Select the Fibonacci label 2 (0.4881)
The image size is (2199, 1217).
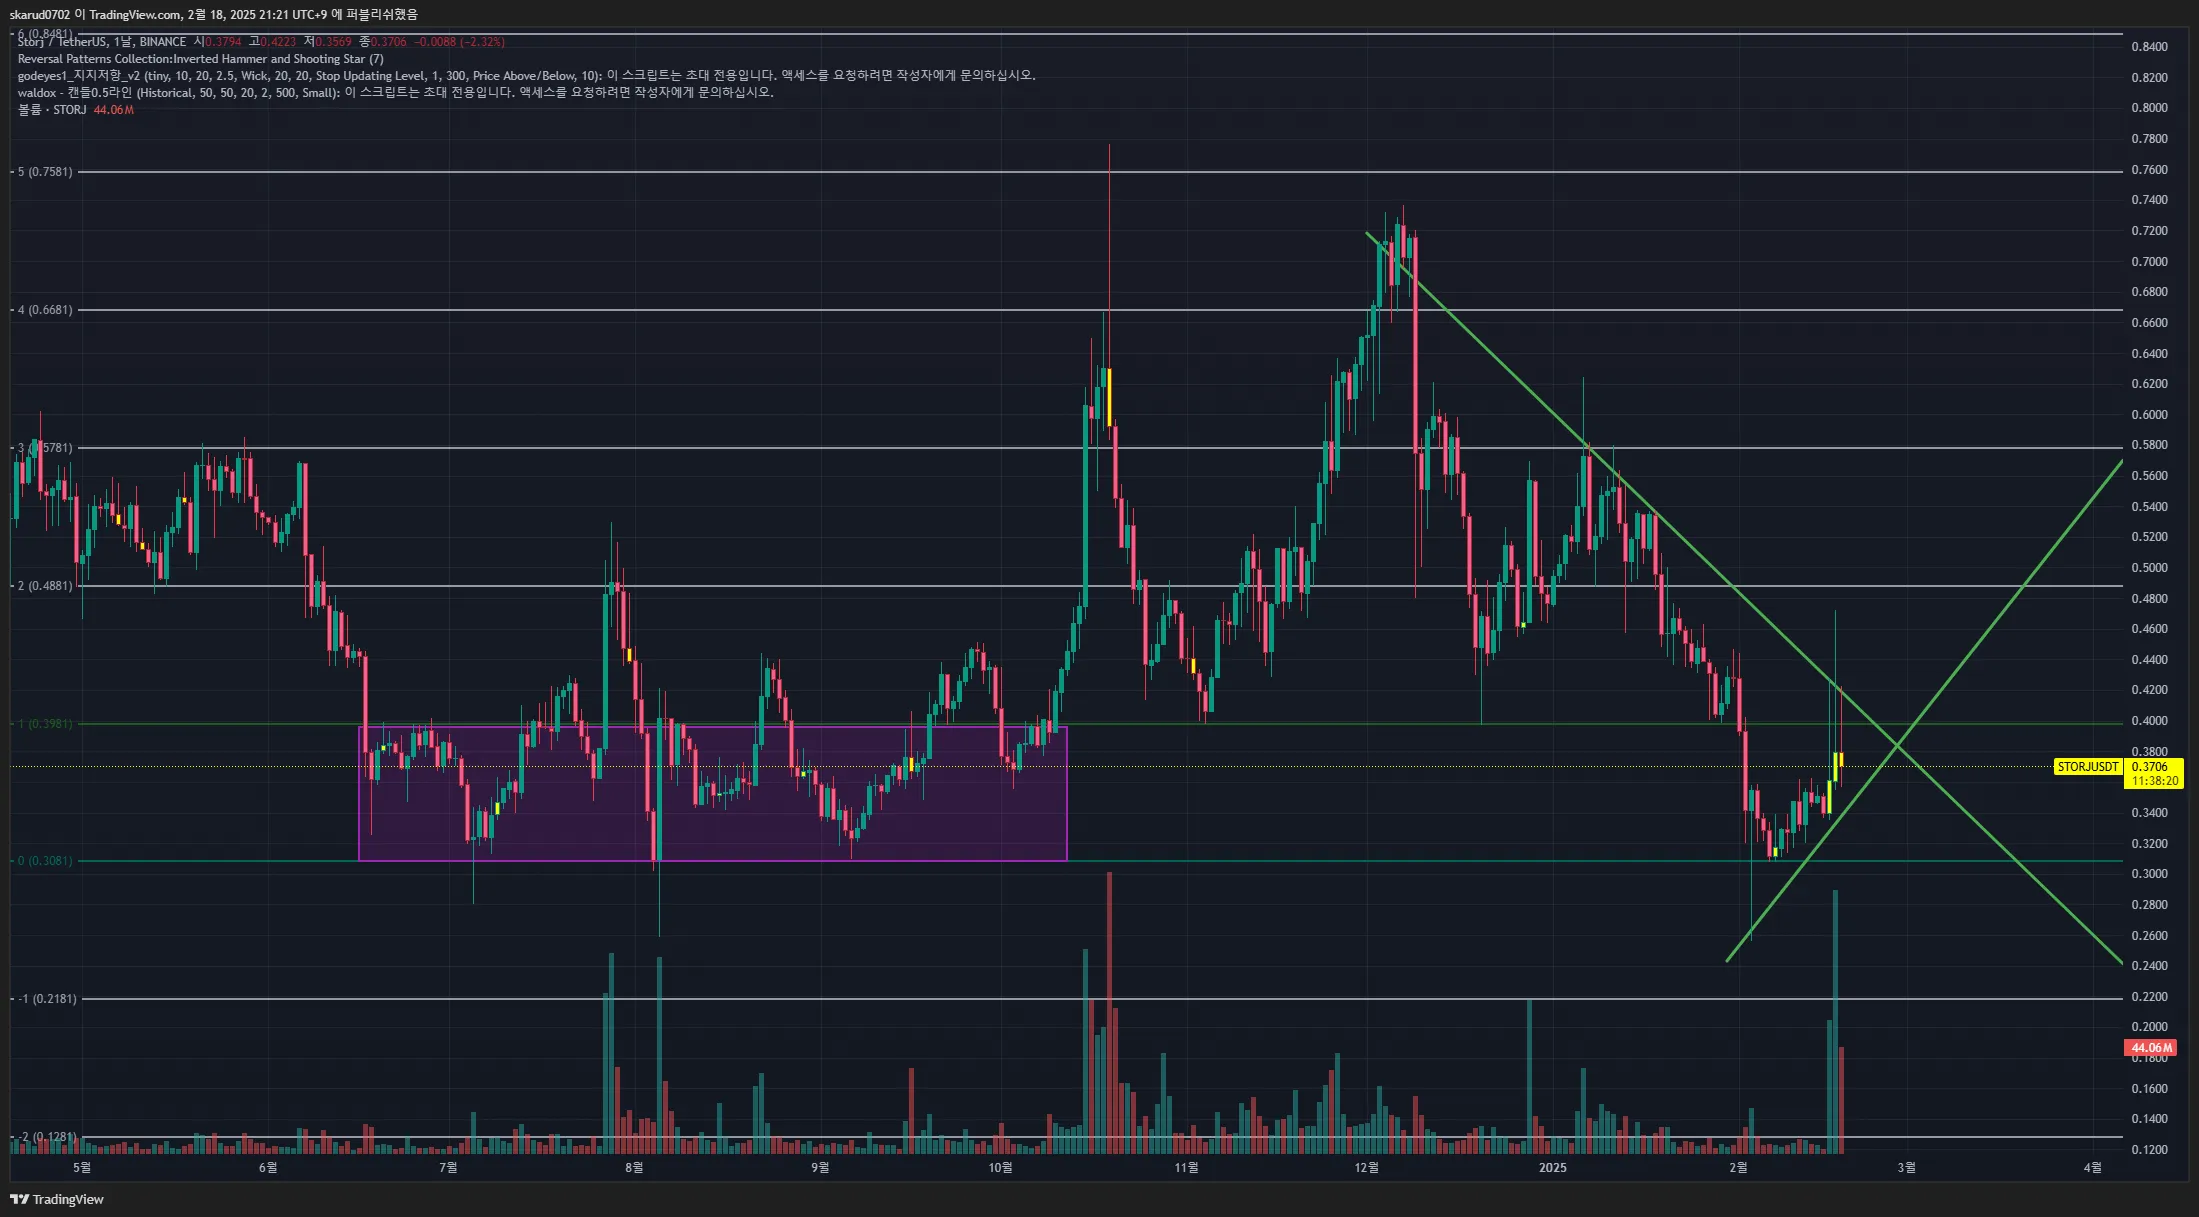click(46, 586)
